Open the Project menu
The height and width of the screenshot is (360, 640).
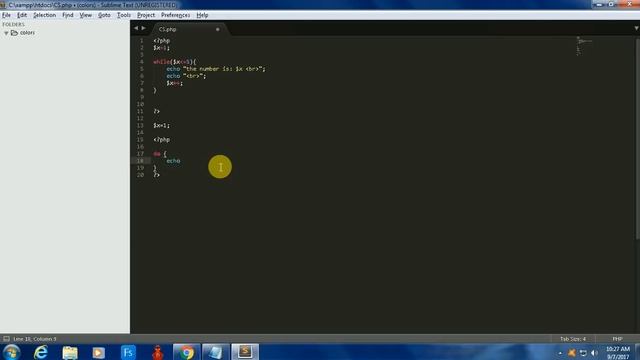pos(146,15)
